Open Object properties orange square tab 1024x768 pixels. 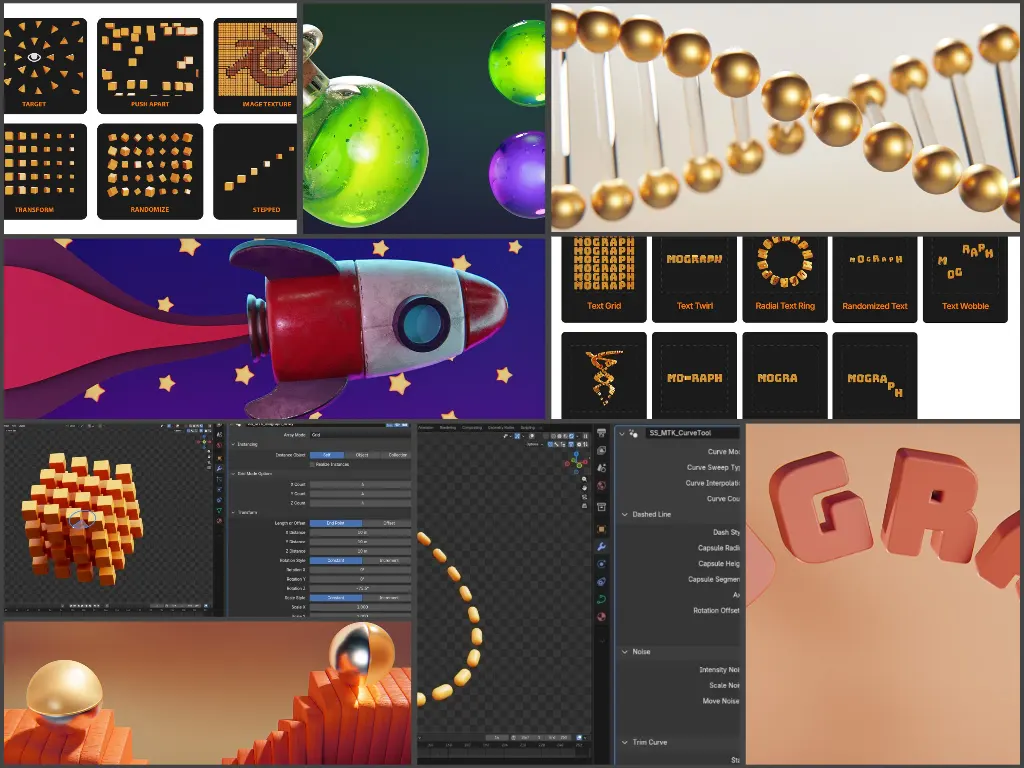[601, 529]
